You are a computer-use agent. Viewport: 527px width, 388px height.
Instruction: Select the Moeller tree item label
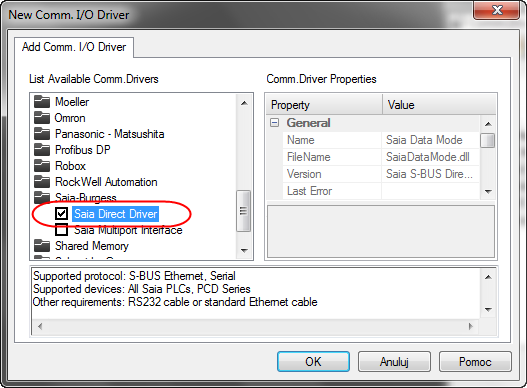[72, 102]
